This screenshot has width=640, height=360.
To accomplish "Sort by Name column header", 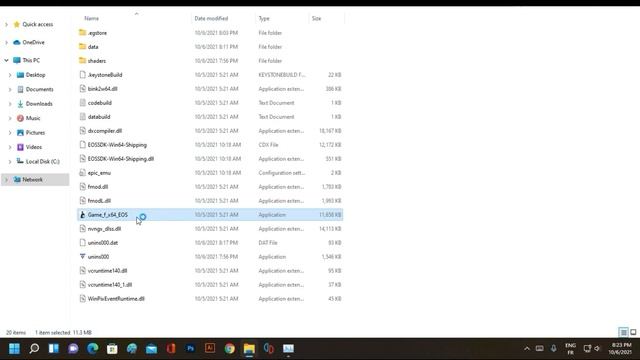I will pos(91,18).
